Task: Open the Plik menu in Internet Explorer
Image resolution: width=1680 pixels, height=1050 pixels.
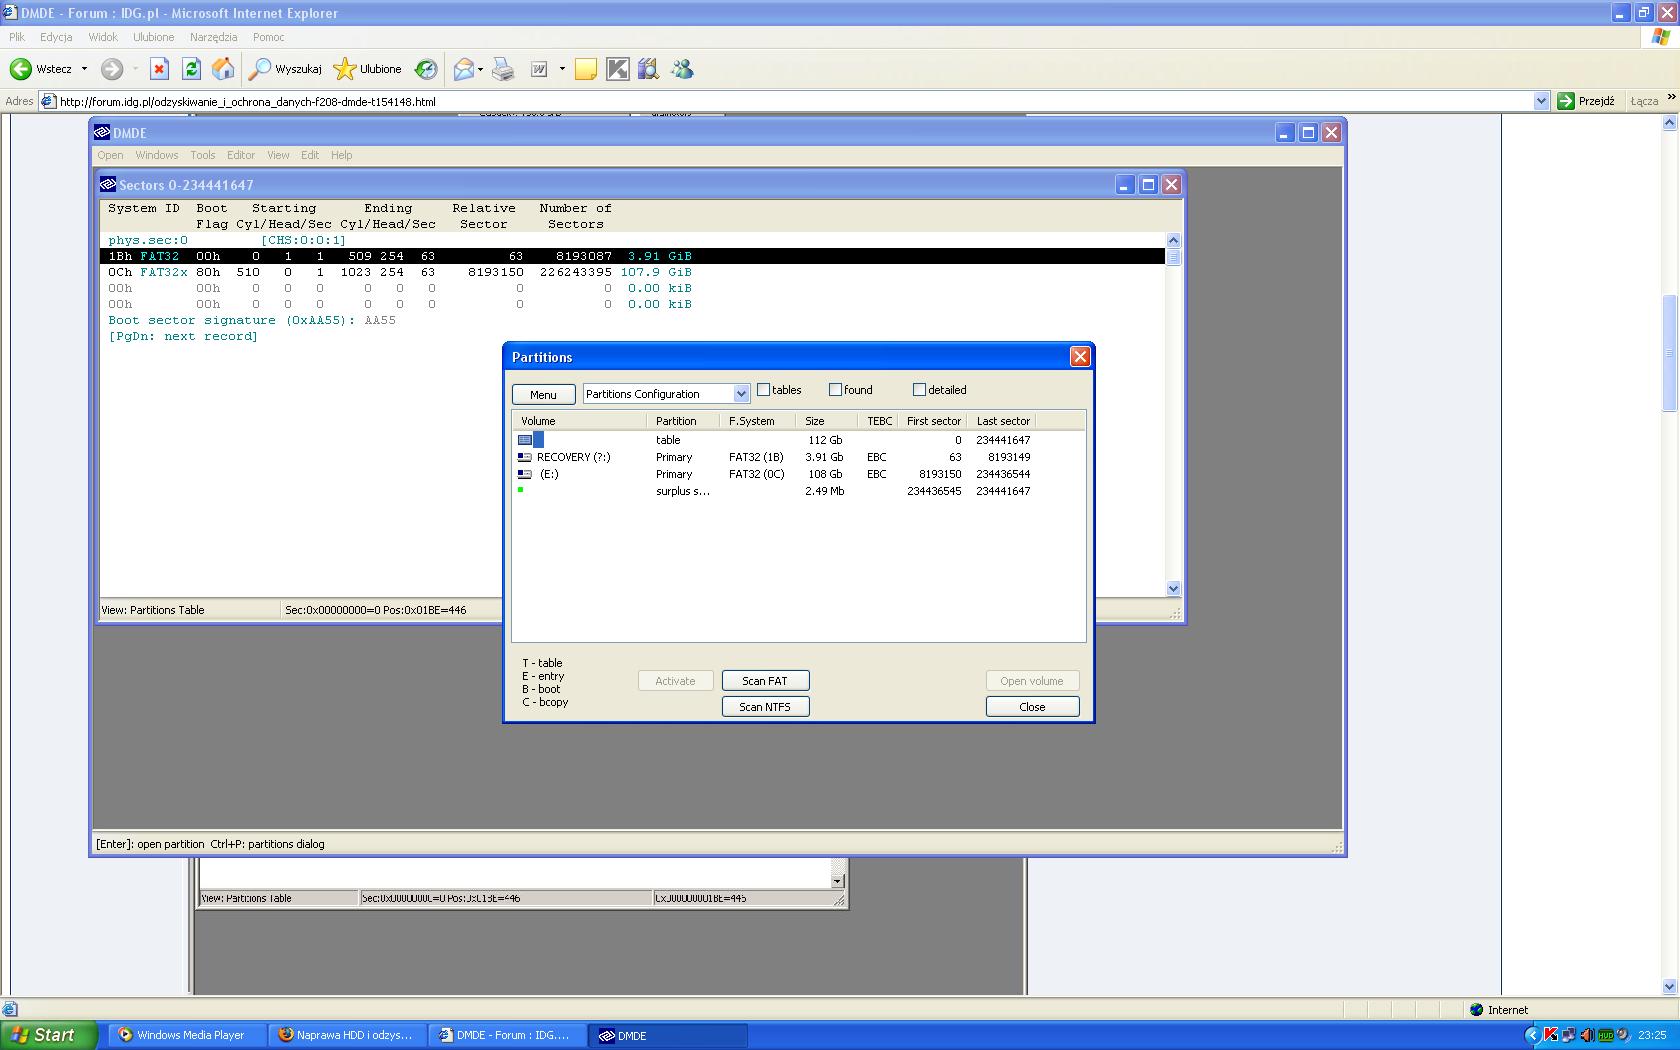Action: [x=17, y=37]
